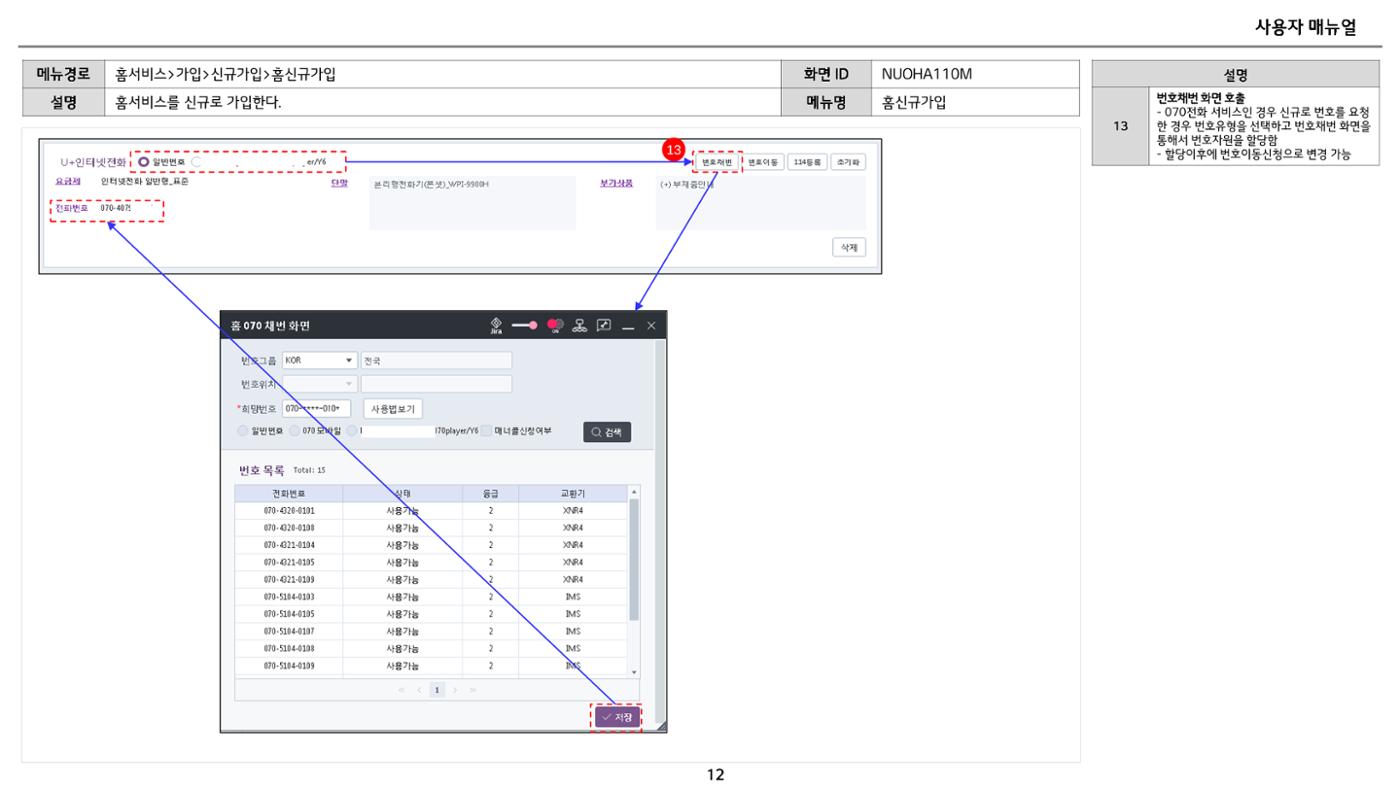Click the 희망번호 input field
This screenshot has height=788, width=1400.
pos(317,408)
